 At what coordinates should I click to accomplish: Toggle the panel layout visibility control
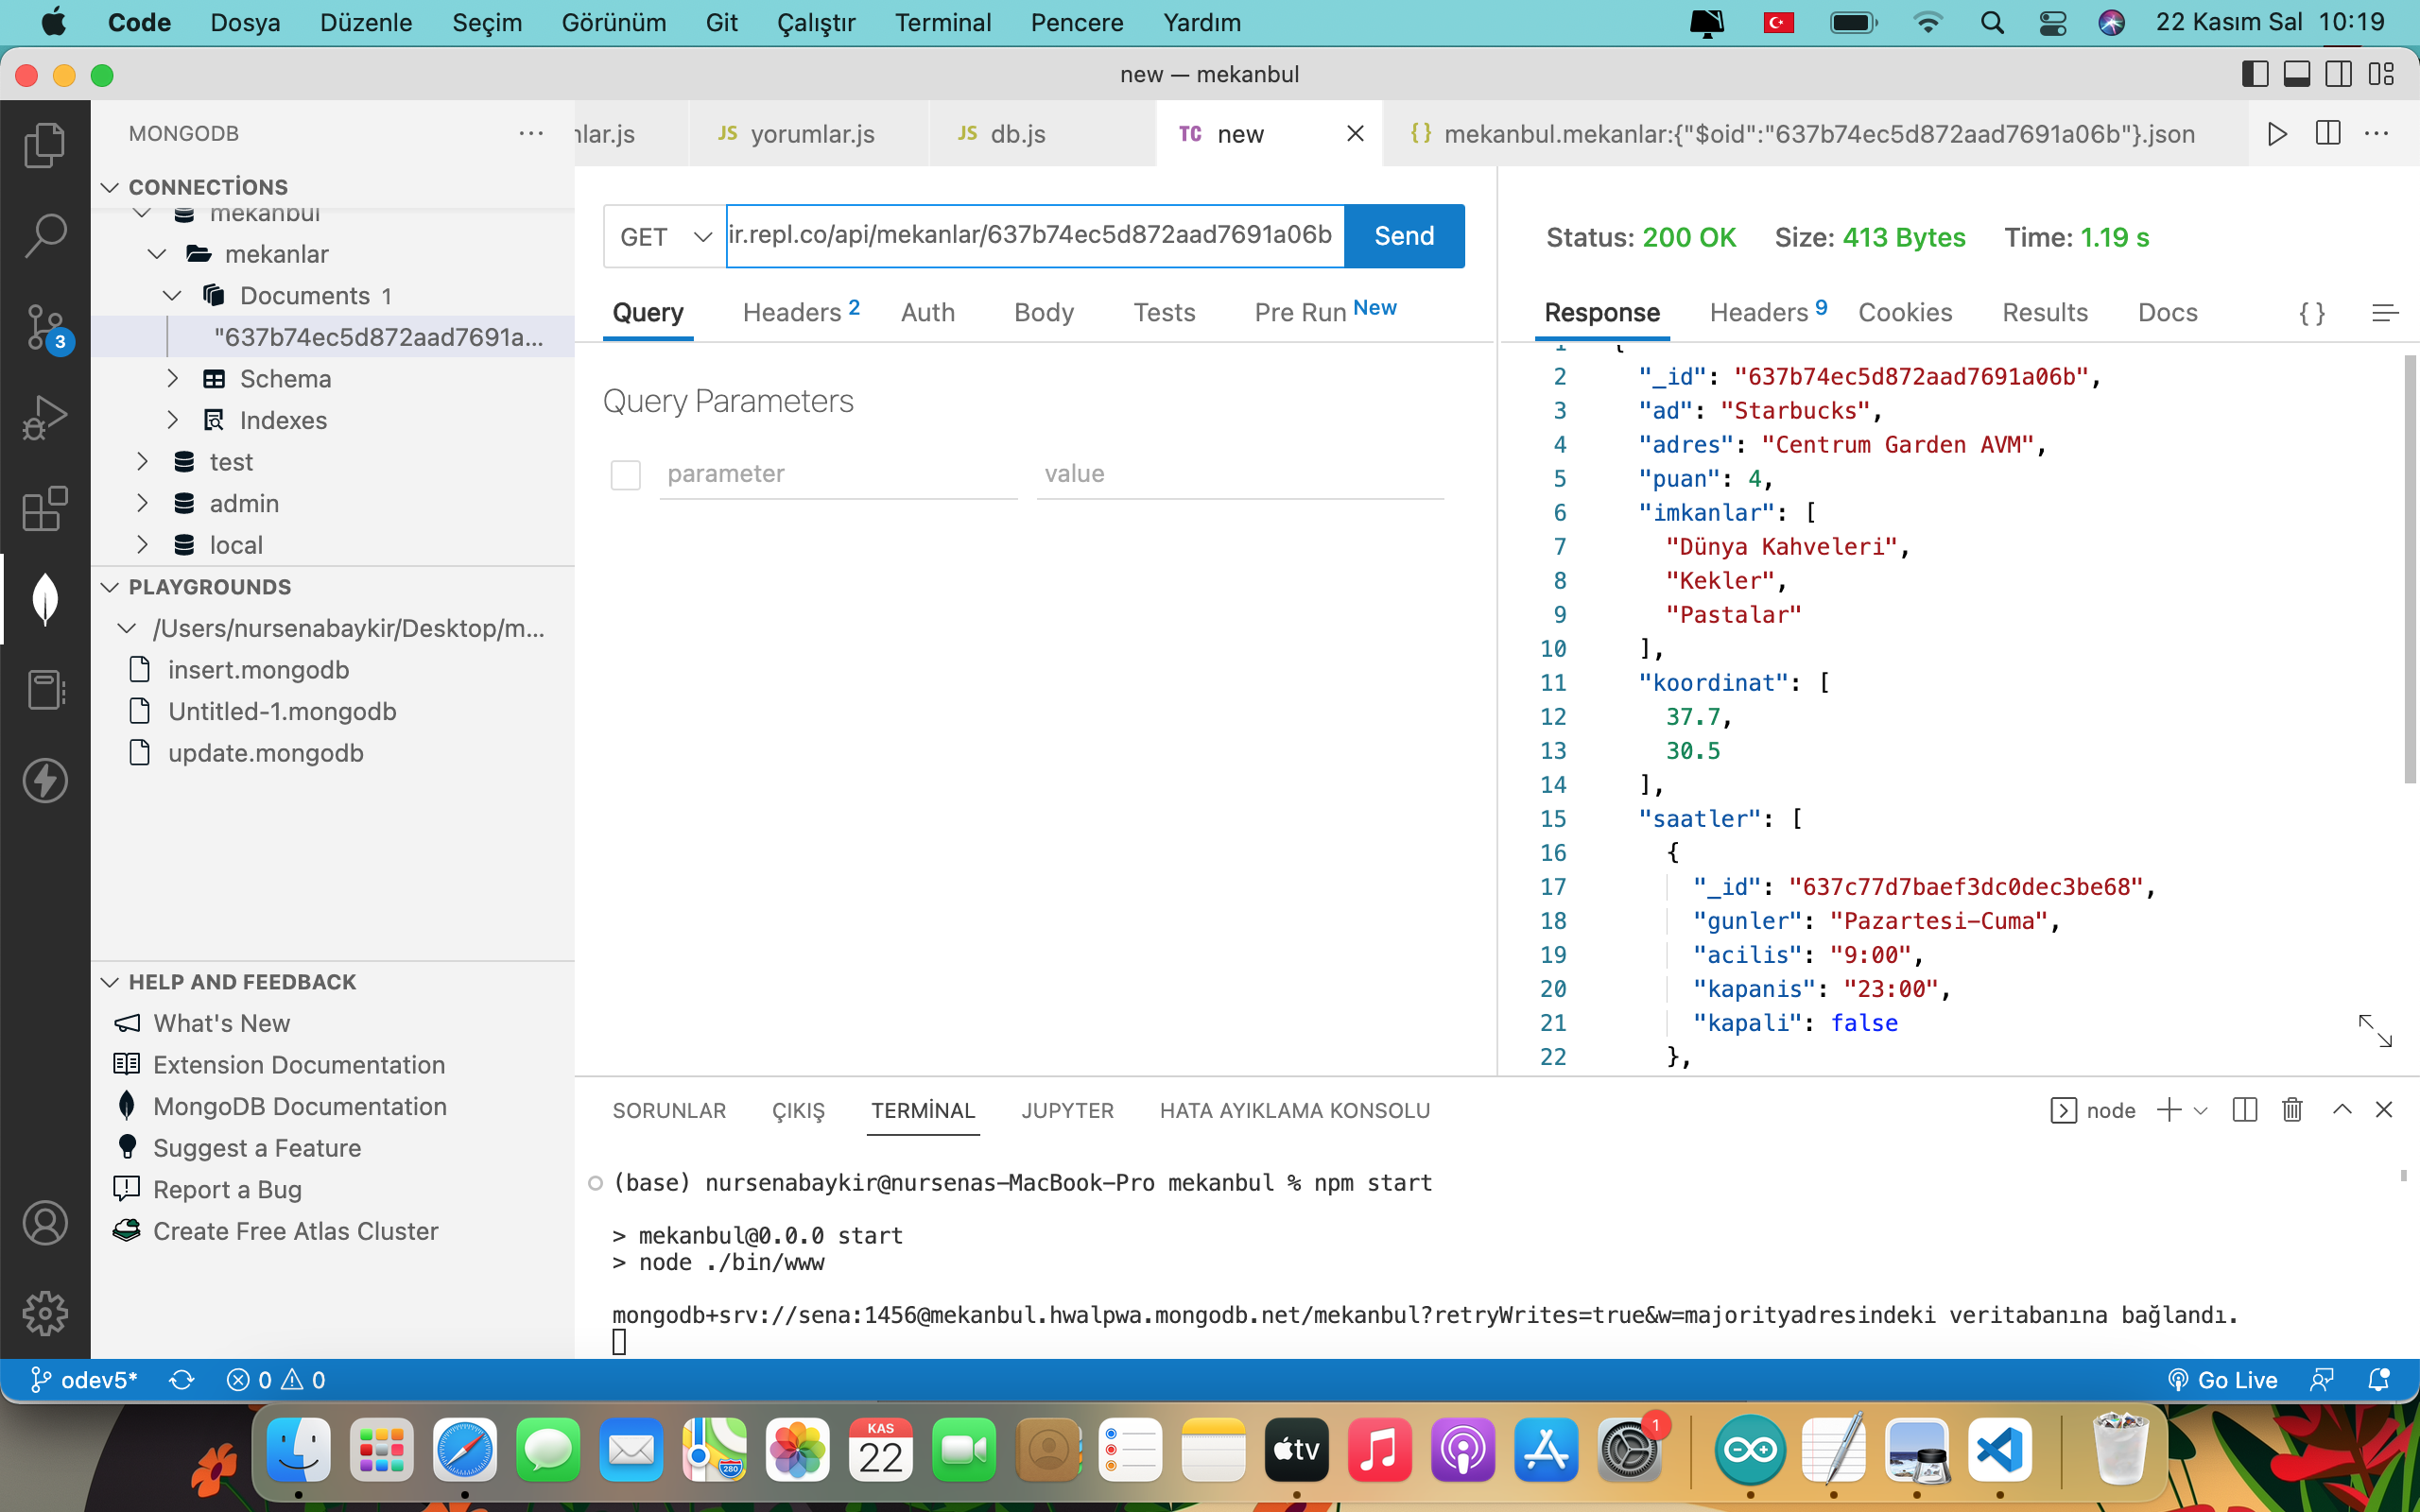[2298, 74]
